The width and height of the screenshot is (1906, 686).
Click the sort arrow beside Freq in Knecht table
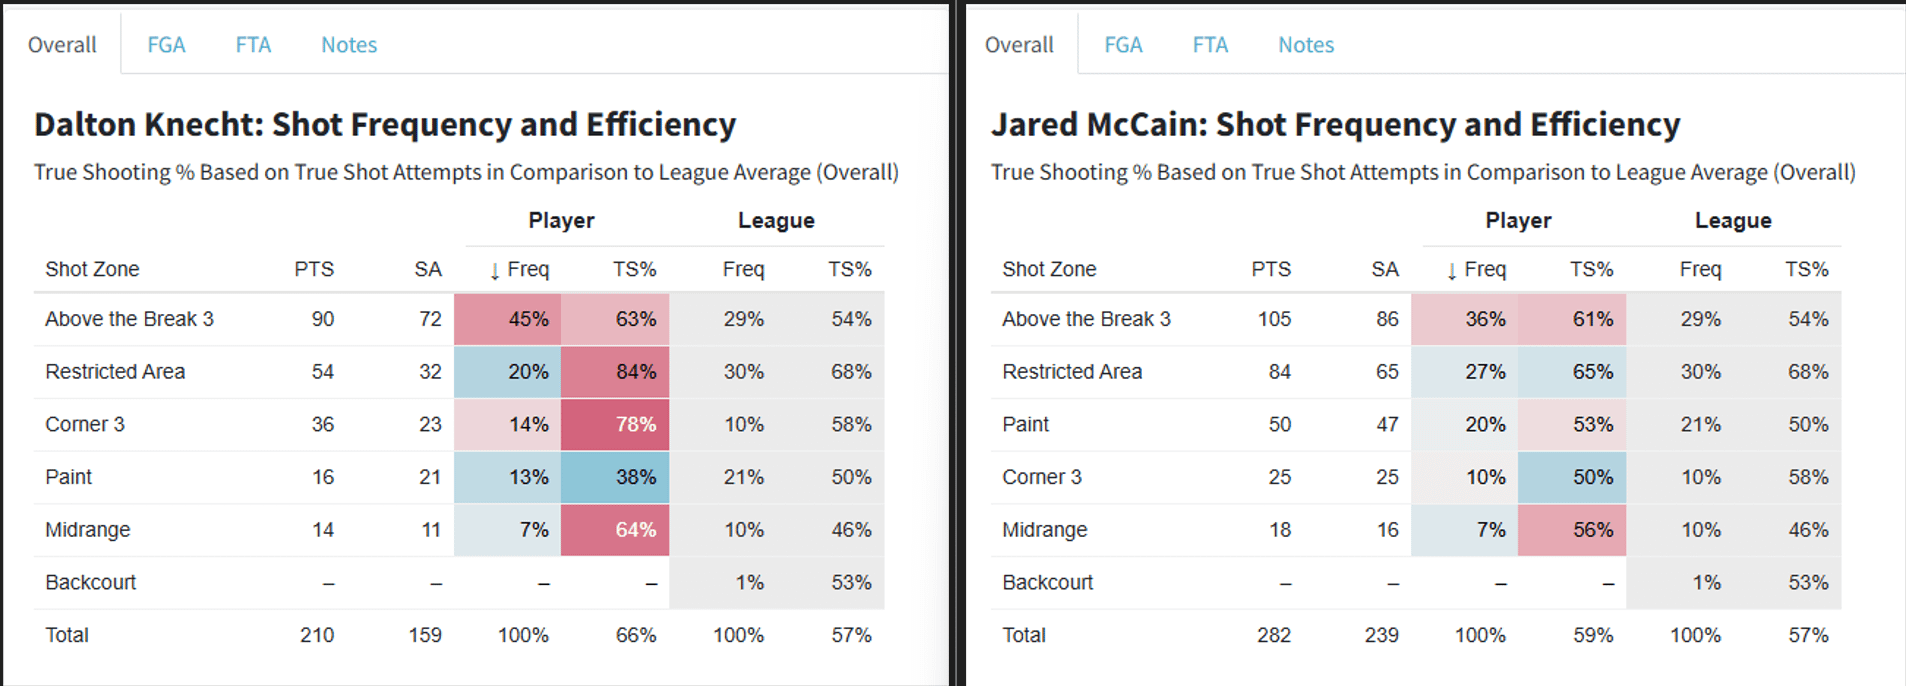coord(495,271)
